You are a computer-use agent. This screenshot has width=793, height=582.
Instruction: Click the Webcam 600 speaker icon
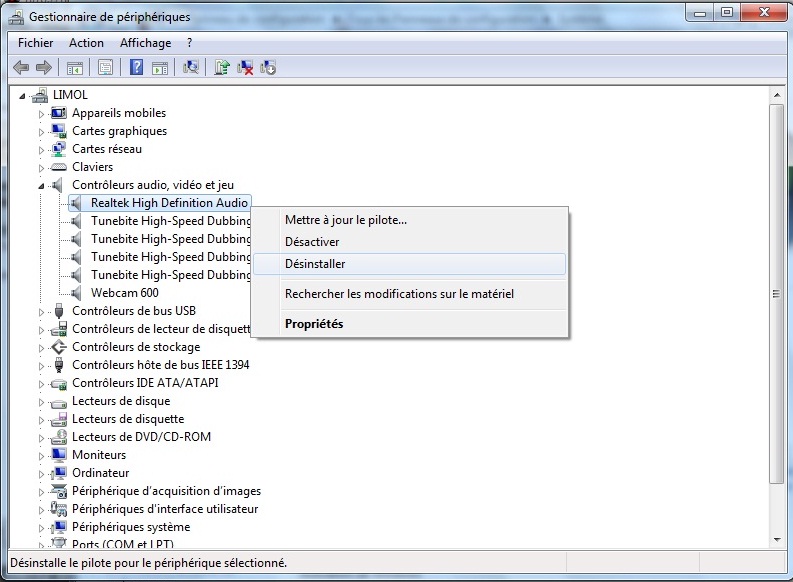click(x=75, y=293)
